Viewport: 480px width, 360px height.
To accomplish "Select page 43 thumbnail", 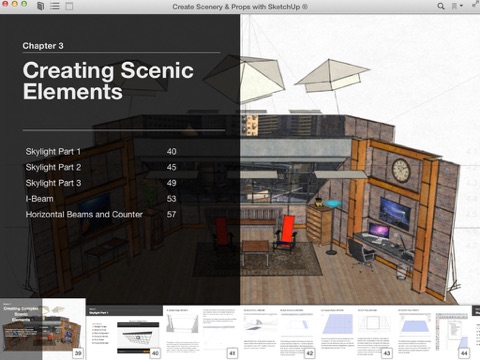I will (x=356, y=333).
